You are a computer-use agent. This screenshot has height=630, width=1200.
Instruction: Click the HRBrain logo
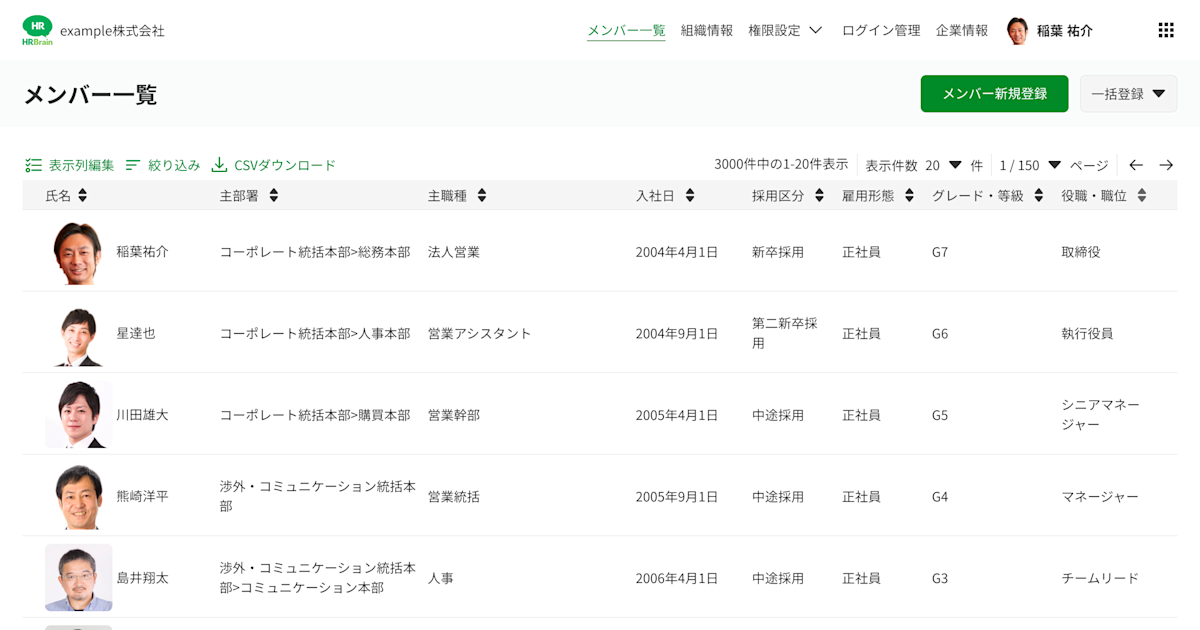pyautogui.click(x=37, y=29)
